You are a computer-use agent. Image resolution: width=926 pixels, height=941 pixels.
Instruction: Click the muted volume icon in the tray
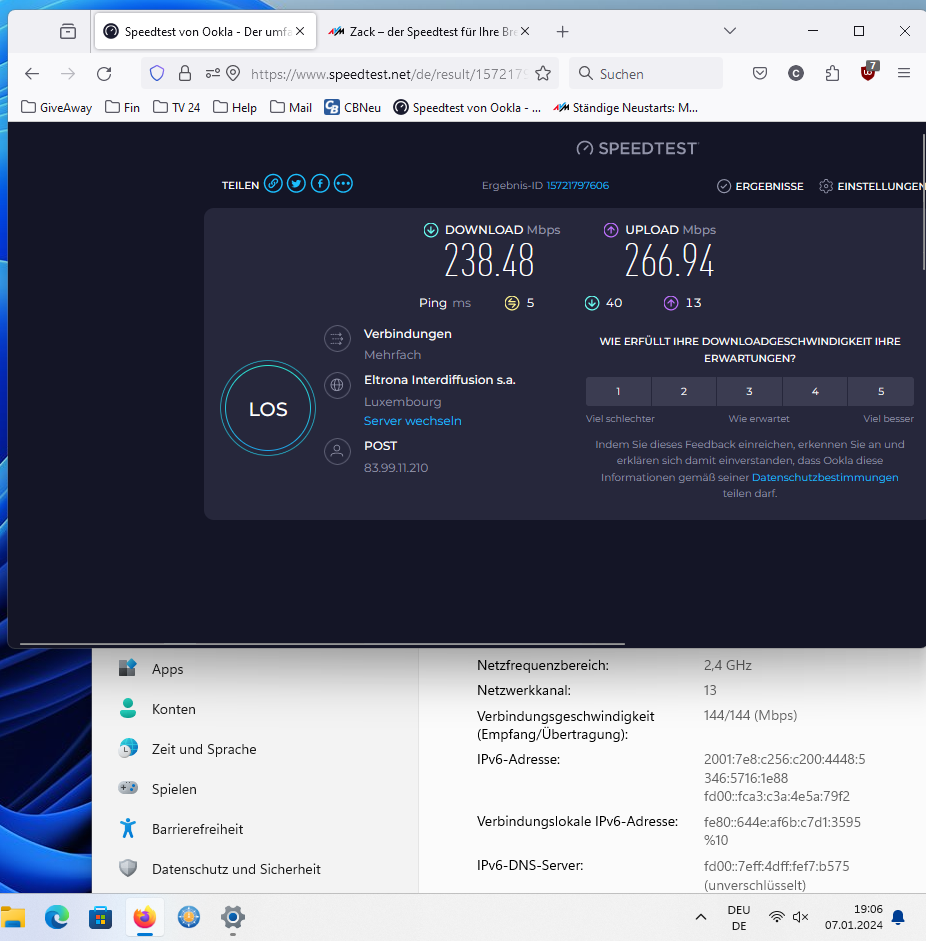pos(801,916)
